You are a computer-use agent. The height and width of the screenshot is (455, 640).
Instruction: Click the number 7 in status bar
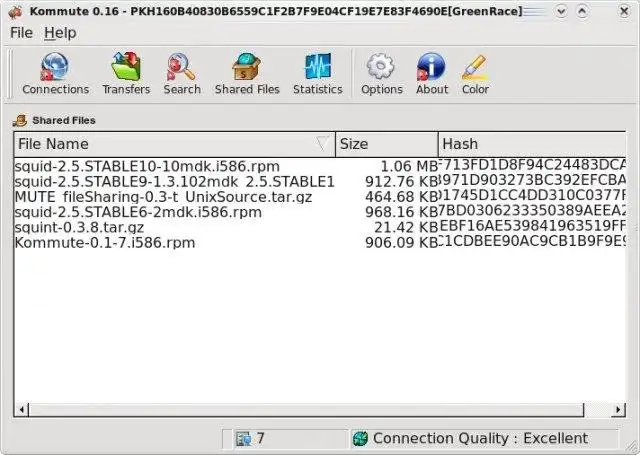(x=260, y=439)
